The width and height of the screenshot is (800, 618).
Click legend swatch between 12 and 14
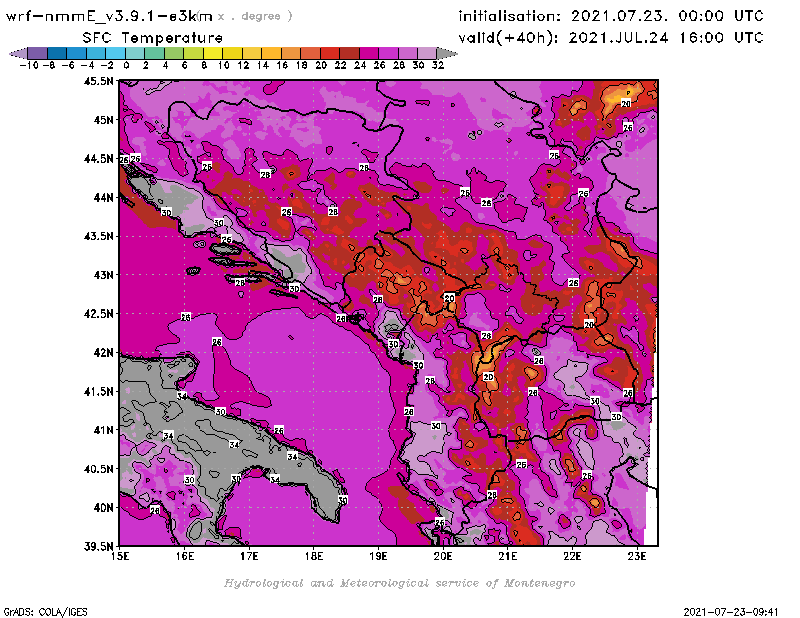coord(252,53)
